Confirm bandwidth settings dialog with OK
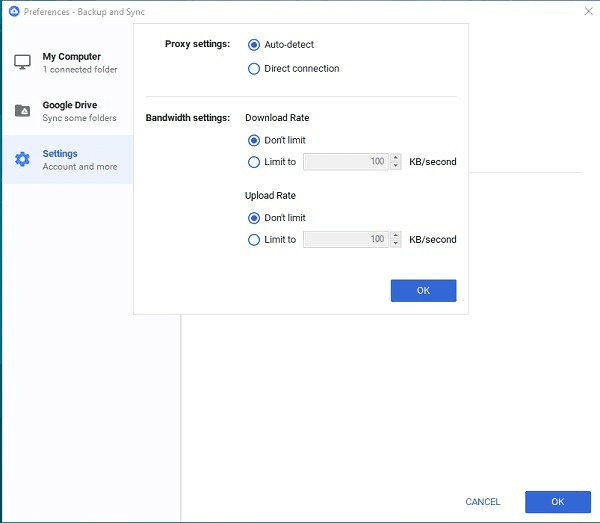This screenshot has width=600, height=523. click(423, 290)
